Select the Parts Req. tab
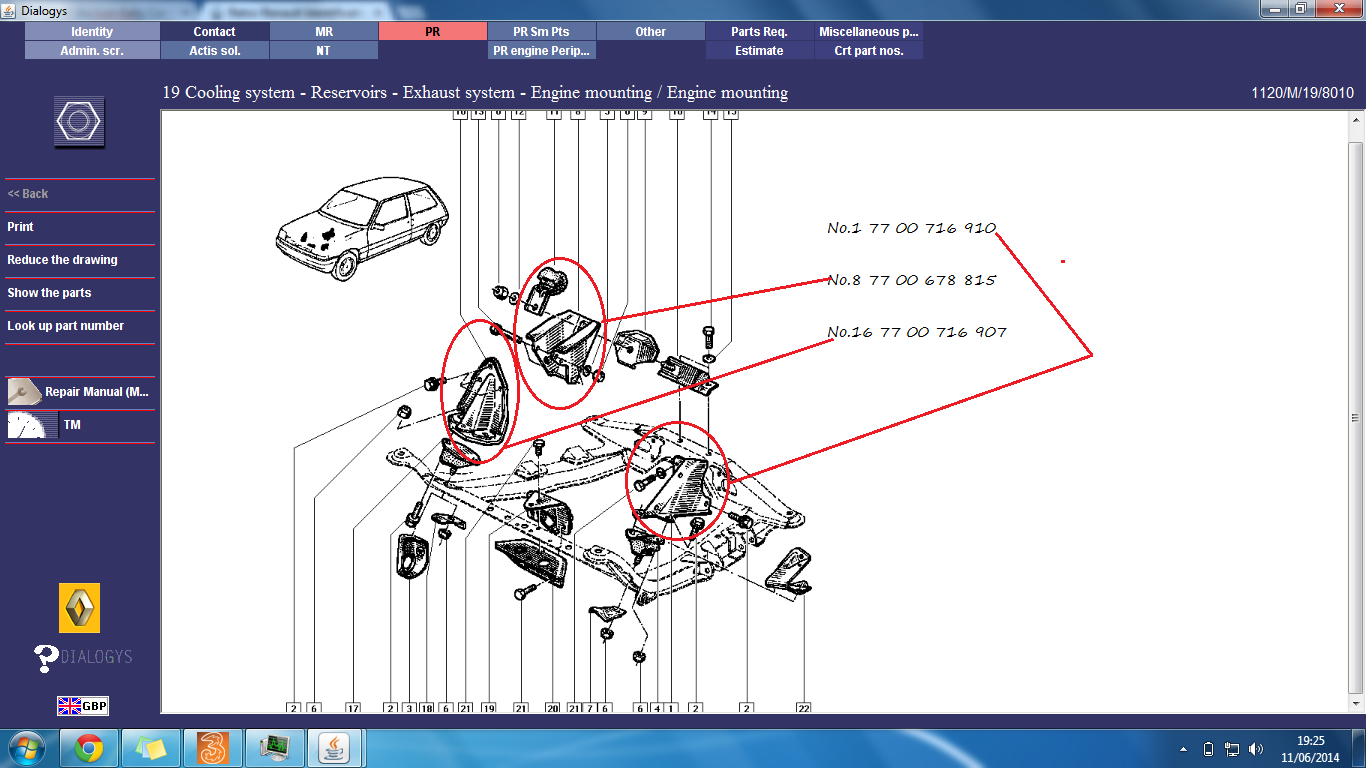1366x768 pixels. click(x=759, y=32)
